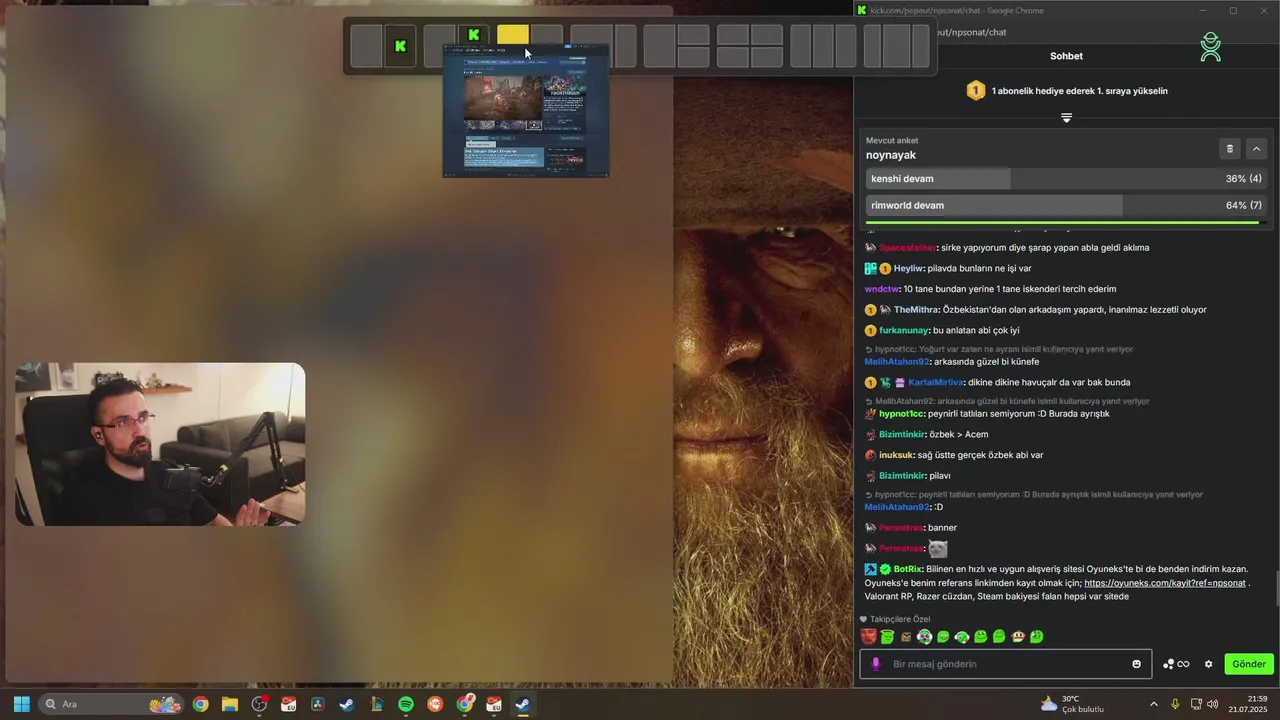This screenshot has height=720, width=1280.
Task: Send message with Gönder button
Action: click(x=1248, y=664)
